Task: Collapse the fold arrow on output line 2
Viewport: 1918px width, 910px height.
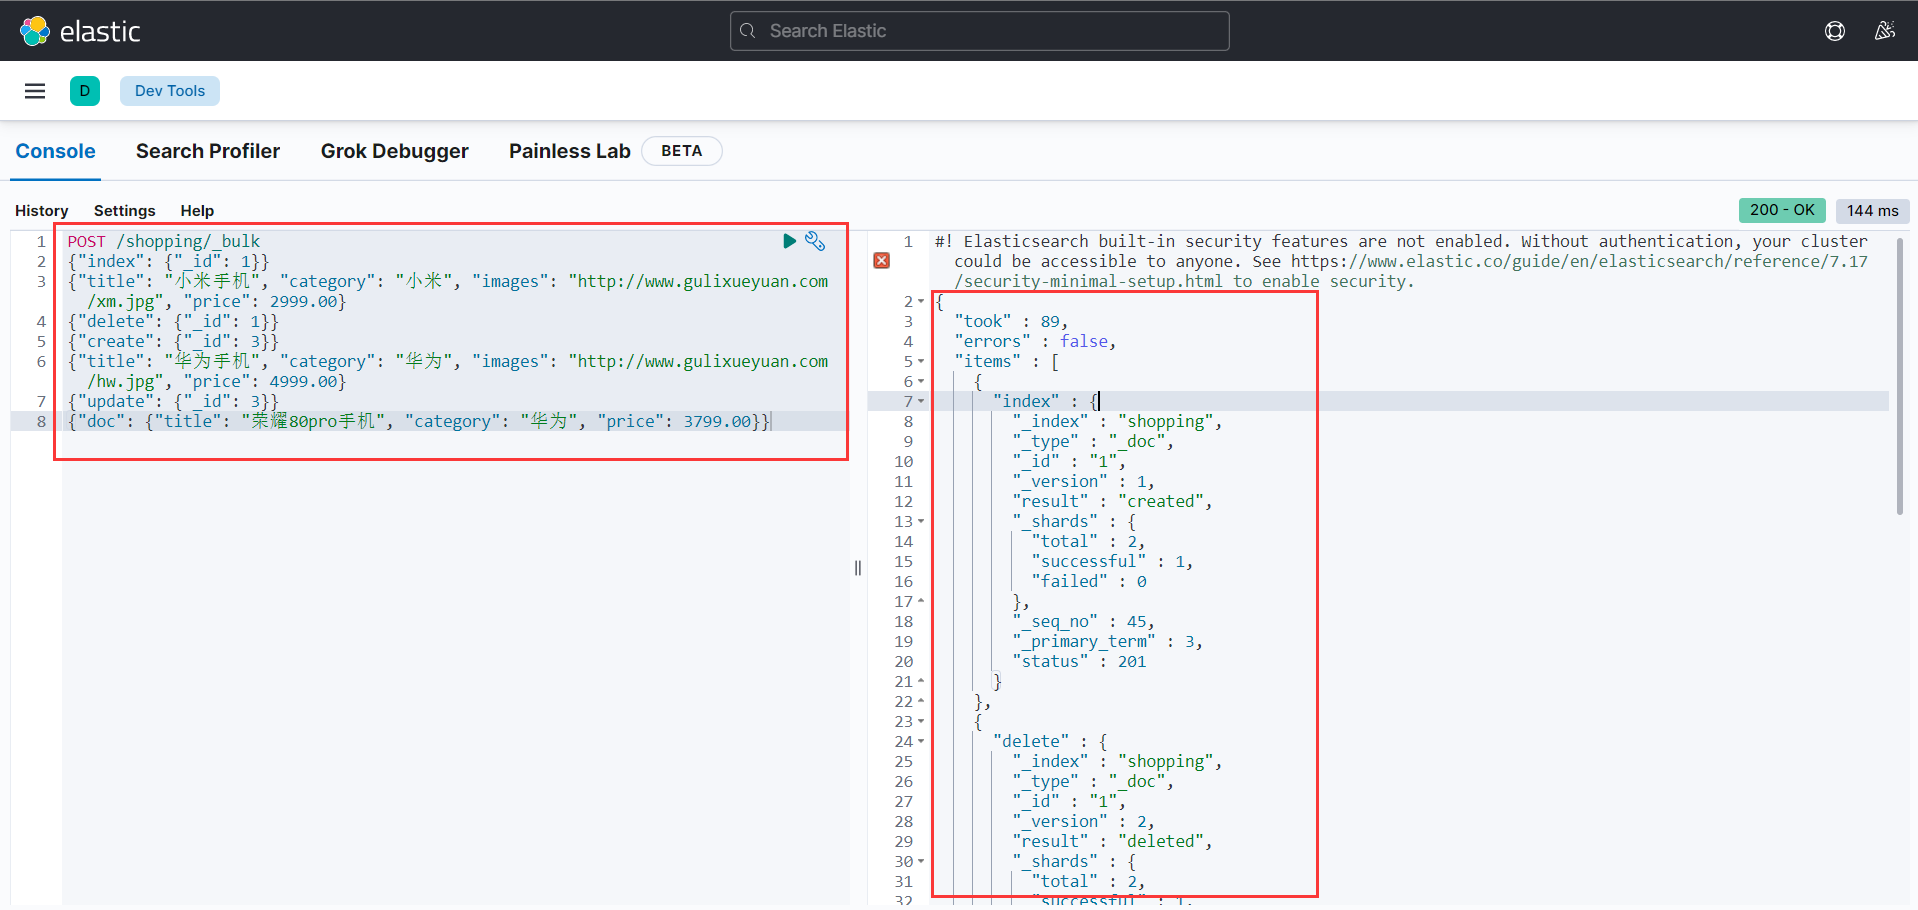Action: (x=921, y=301)
